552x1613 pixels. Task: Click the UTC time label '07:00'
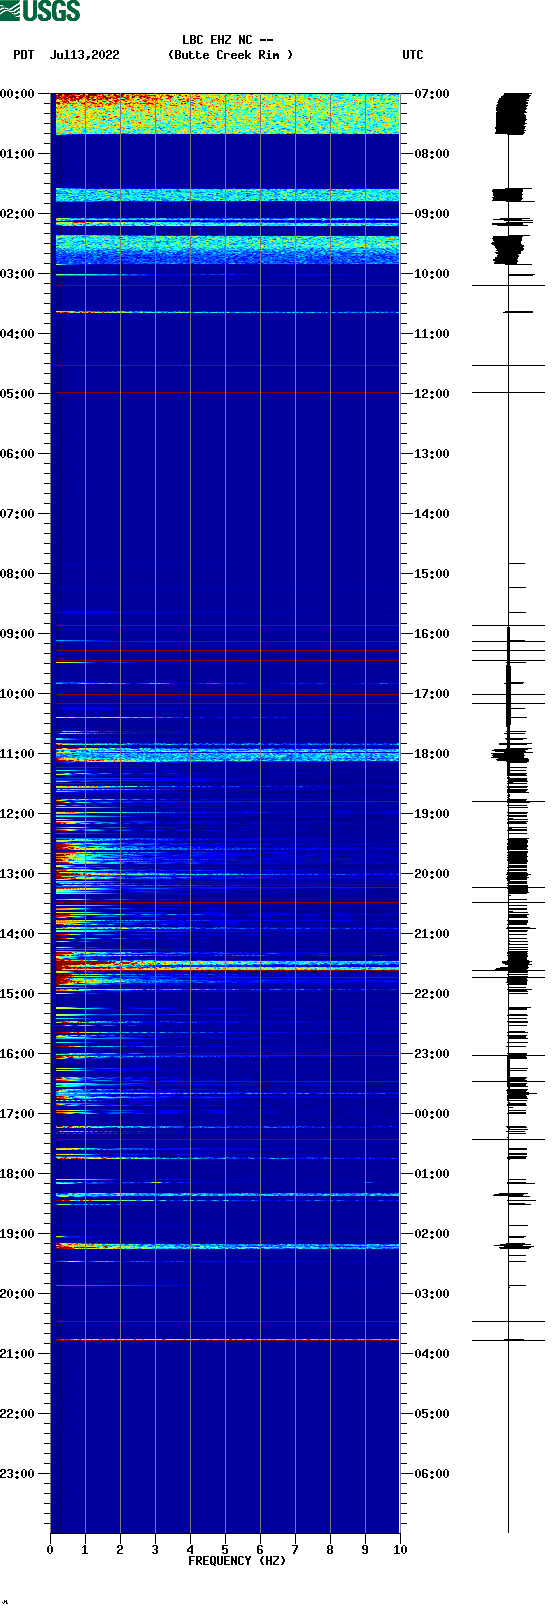tap(432, 94)
